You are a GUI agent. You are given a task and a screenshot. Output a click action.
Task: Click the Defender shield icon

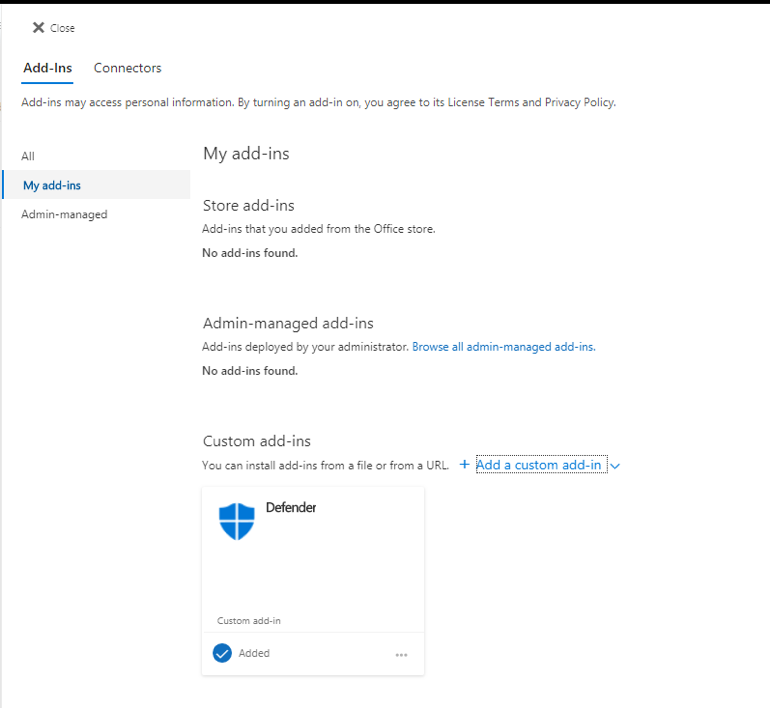point(237,521)
